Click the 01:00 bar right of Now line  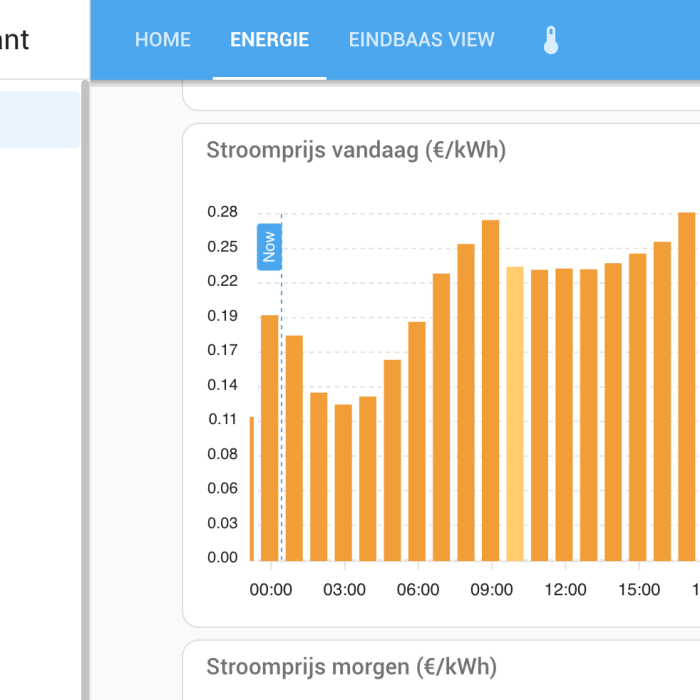[294, 448]
